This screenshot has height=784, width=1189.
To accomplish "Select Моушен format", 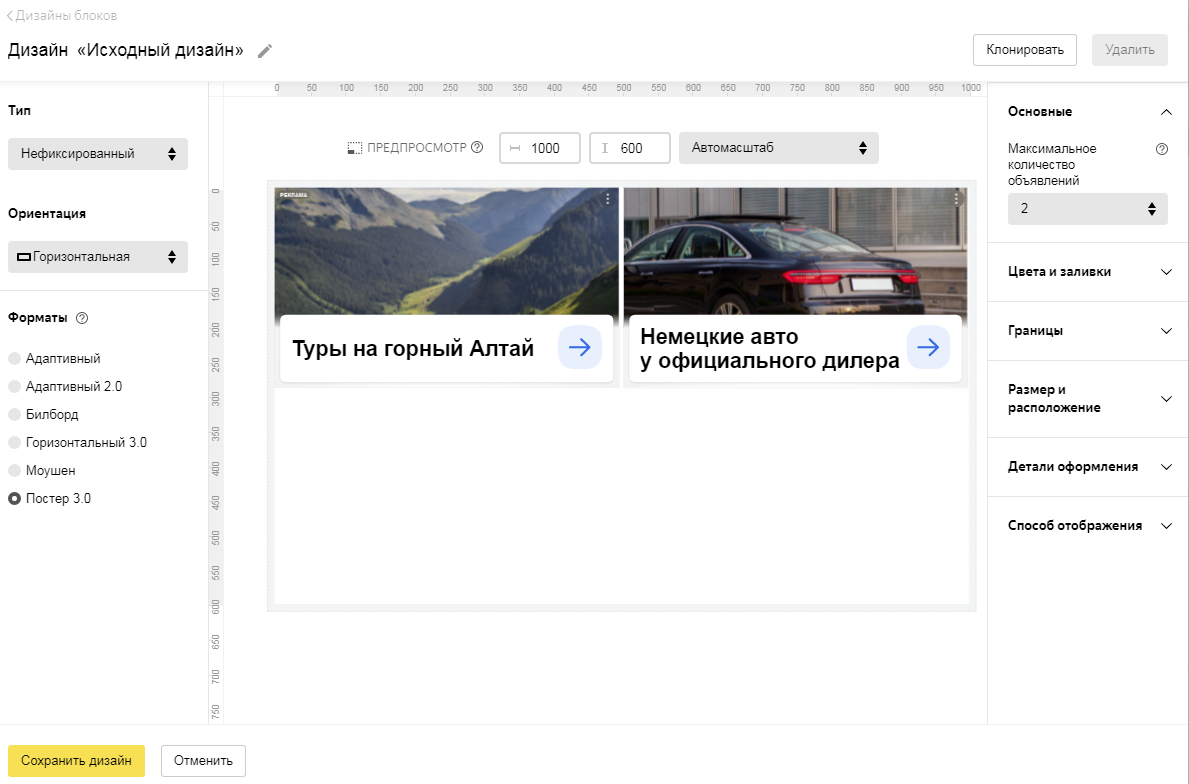I will coord(42,471).
